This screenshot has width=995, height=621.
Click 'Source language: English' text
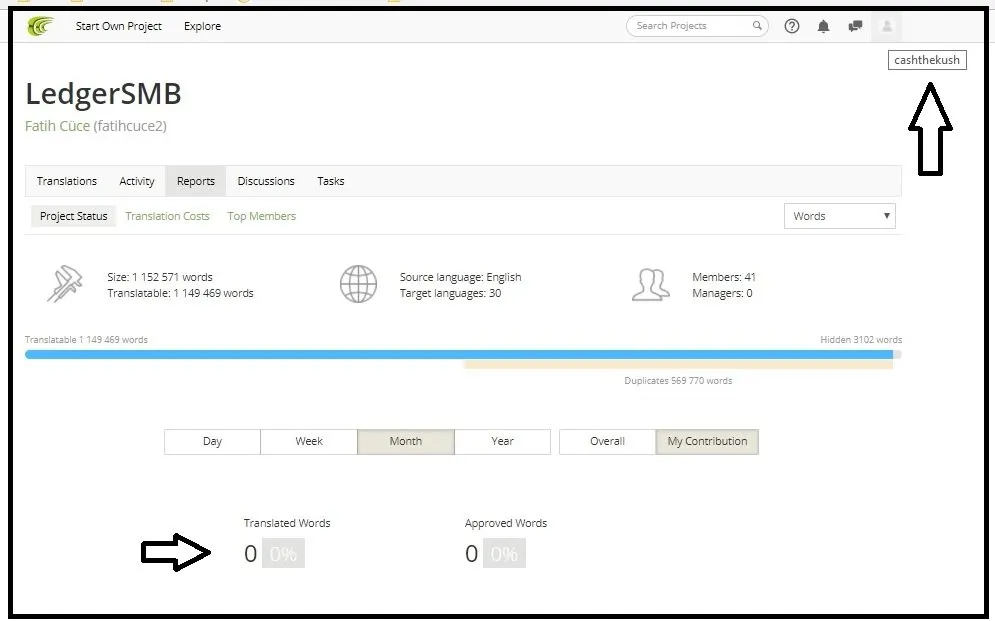click(x=461, y=277)
